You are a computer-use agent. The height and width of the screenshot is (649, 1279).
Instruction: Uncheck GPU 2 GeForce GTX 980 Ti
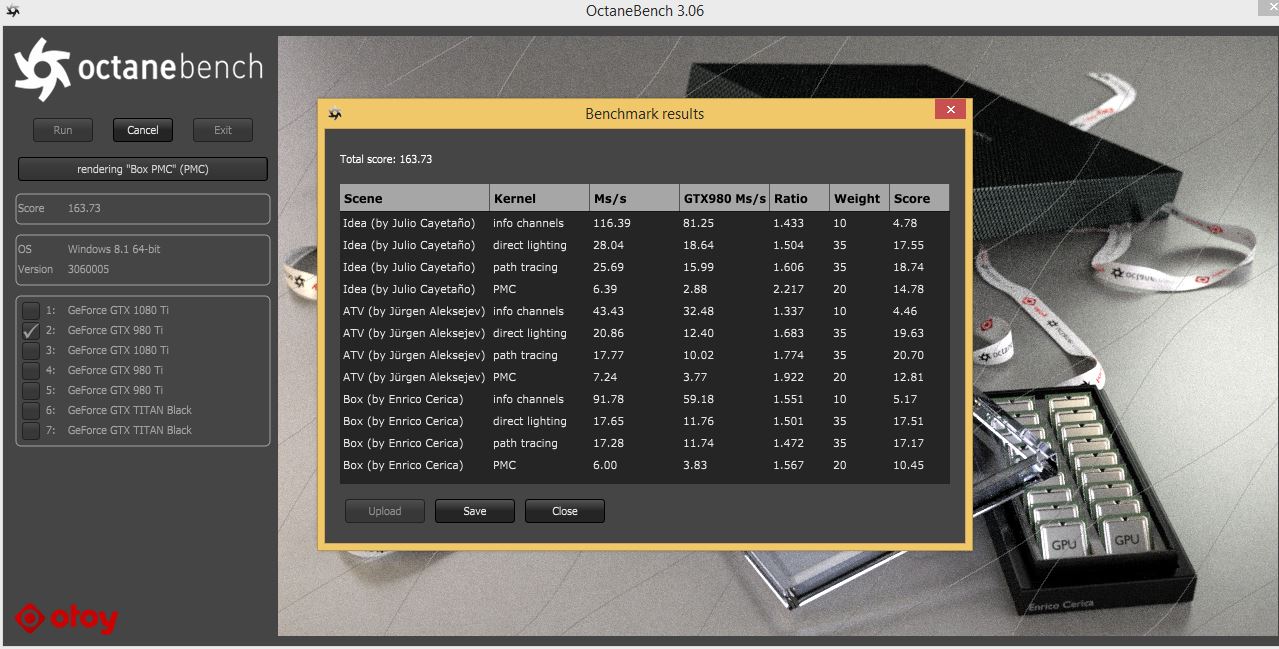[x=31, y=330]
